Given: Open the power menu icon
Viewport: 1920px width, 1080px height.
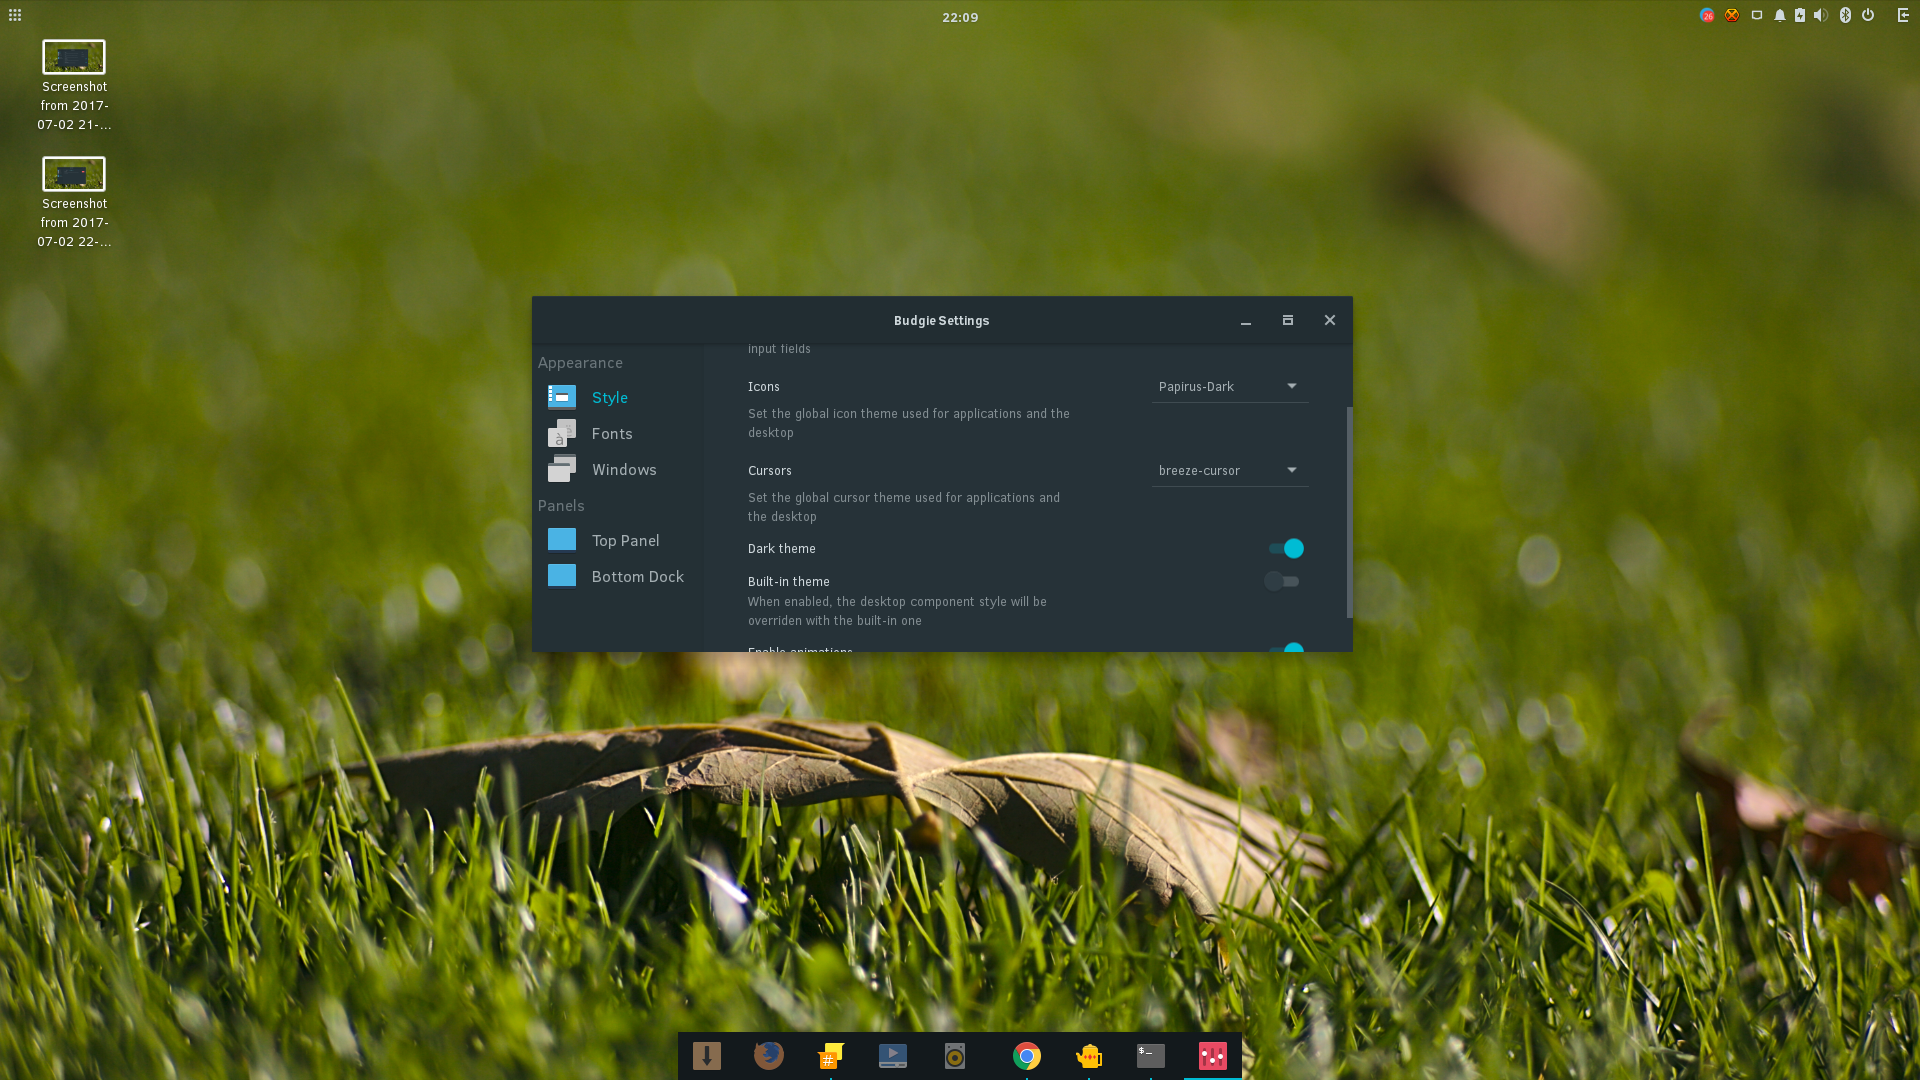Looking at the screenshot, I should click(1868, 15).
